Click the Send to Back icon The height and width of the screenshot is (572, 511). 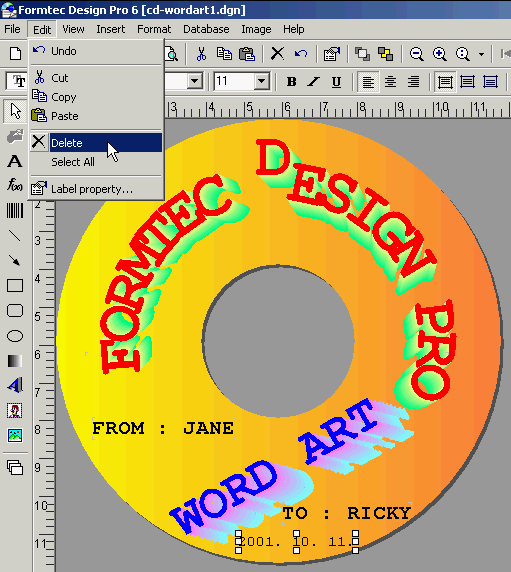(x=386, y=54)
